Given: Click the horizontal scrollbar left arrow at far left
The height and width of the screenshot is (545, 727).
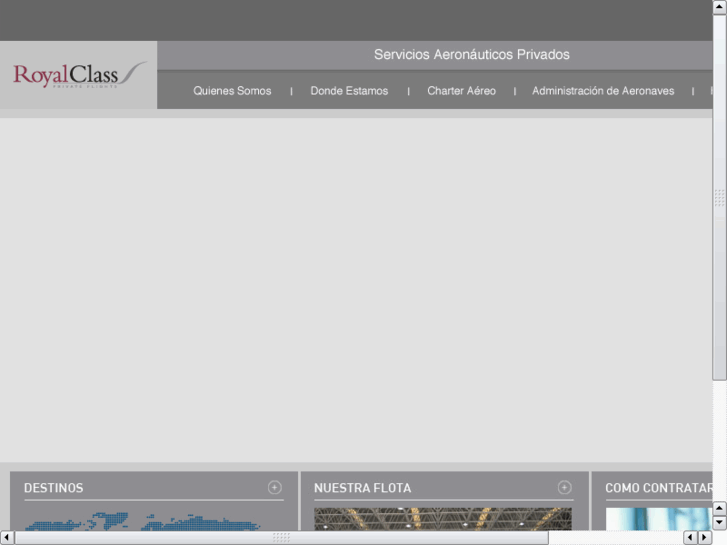Looking at the screenshot, I should tap(7, 538).
